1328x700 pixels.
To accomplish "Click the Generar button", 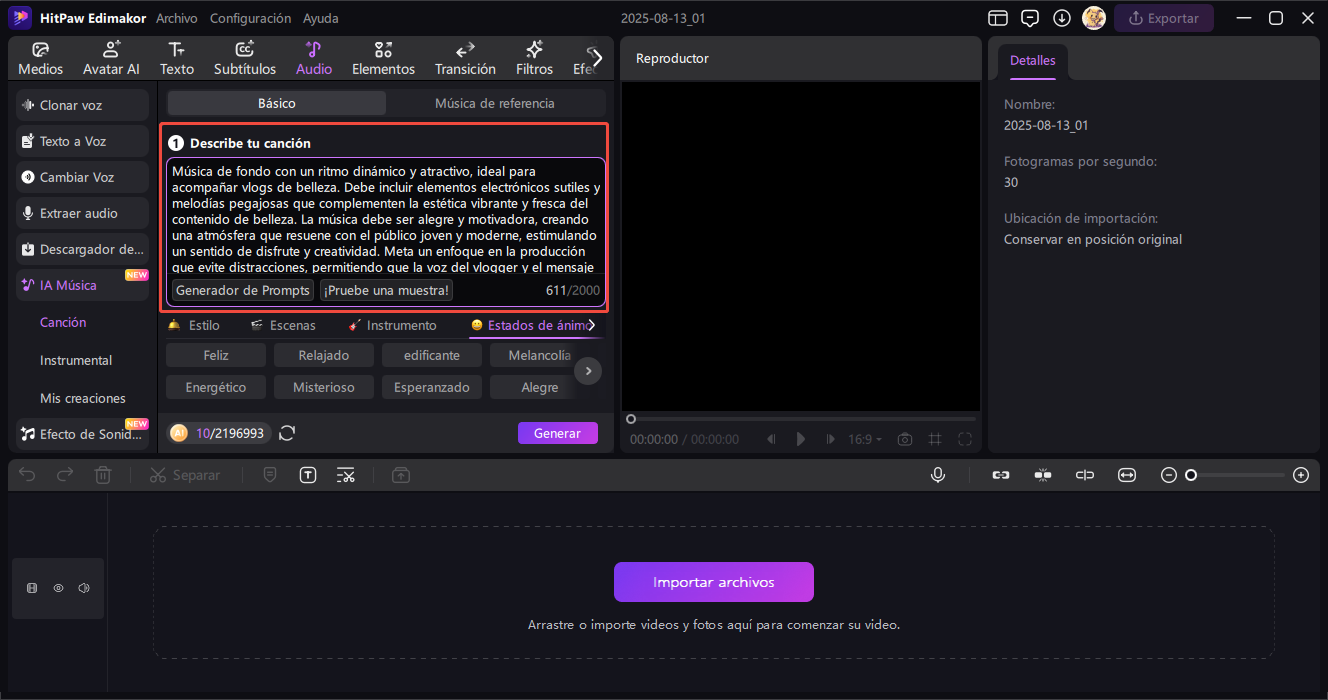I will pos(557,433).
